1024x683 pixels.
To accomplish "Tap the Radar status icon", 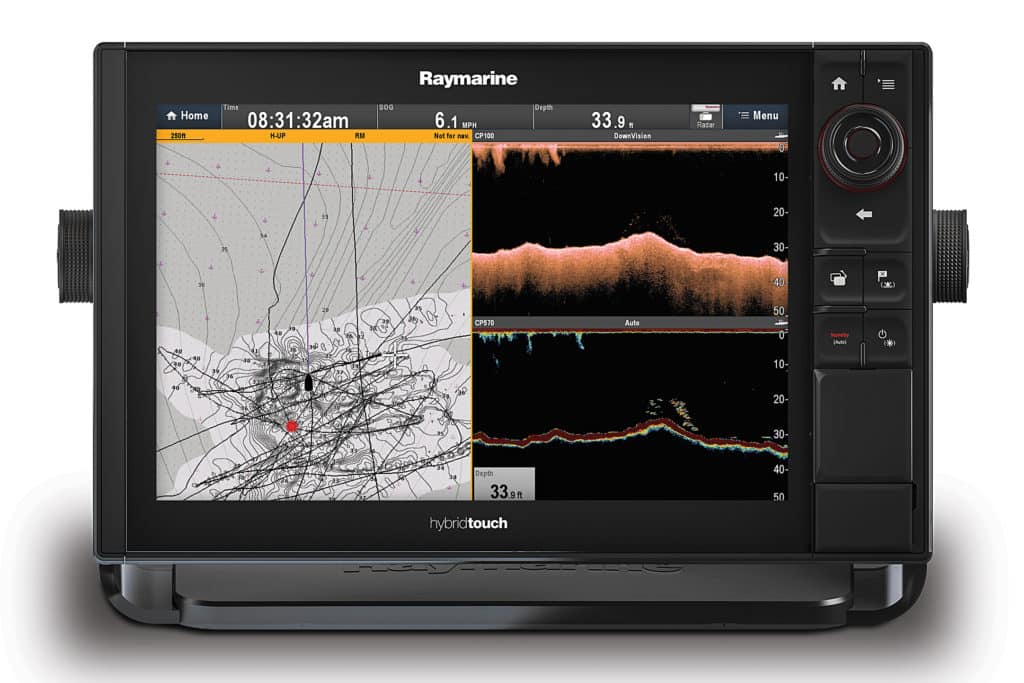I will (705, 116).
